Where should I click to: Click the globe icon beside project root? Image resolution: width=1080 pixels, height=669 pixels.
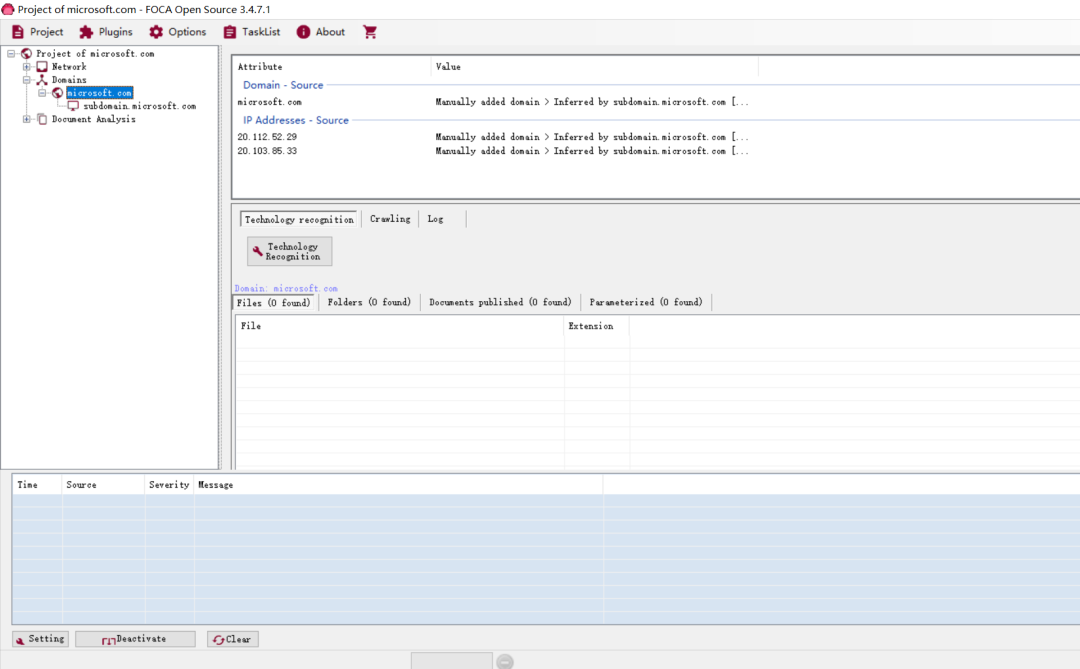[26, 54]
